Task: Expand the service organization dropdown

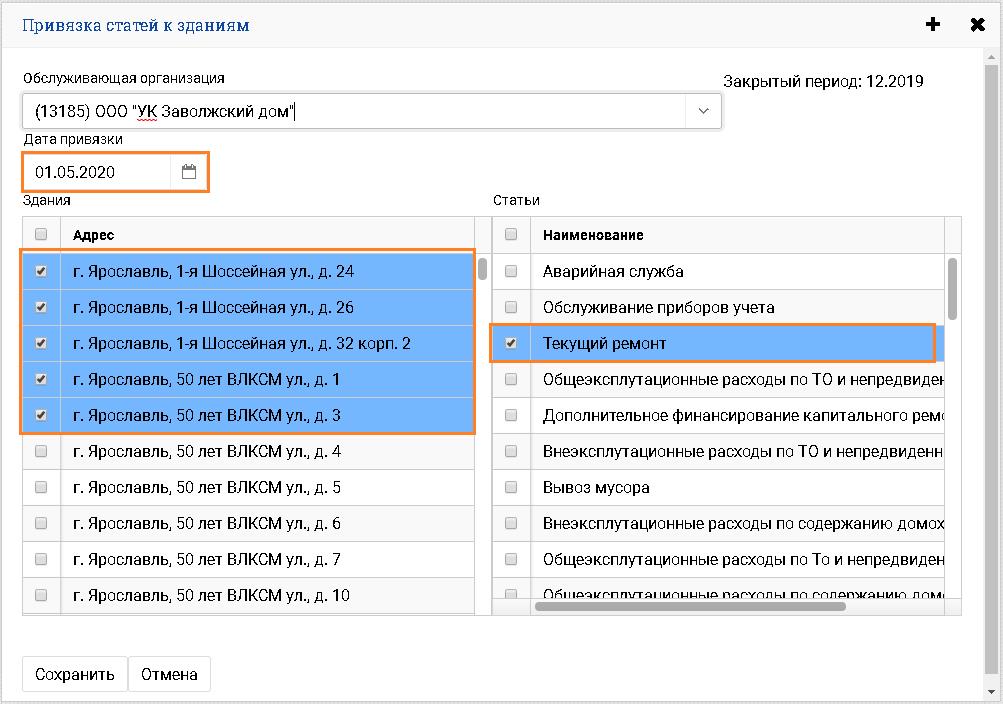Action: click(702, 111)
